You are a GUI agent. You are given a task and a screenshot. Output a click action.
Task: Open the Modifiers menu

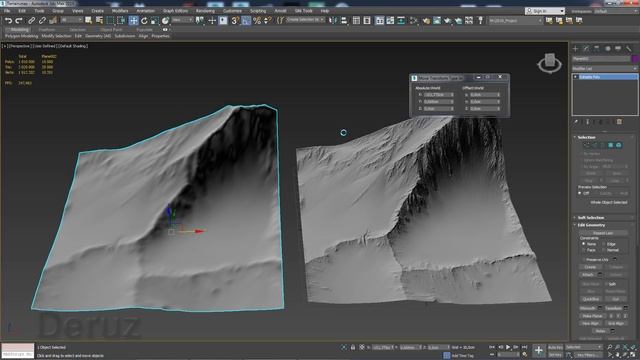tap(120, 11)
